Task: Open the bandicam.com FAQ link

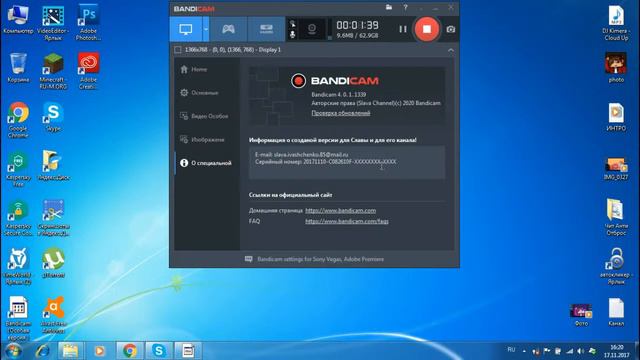Action: 347,221
